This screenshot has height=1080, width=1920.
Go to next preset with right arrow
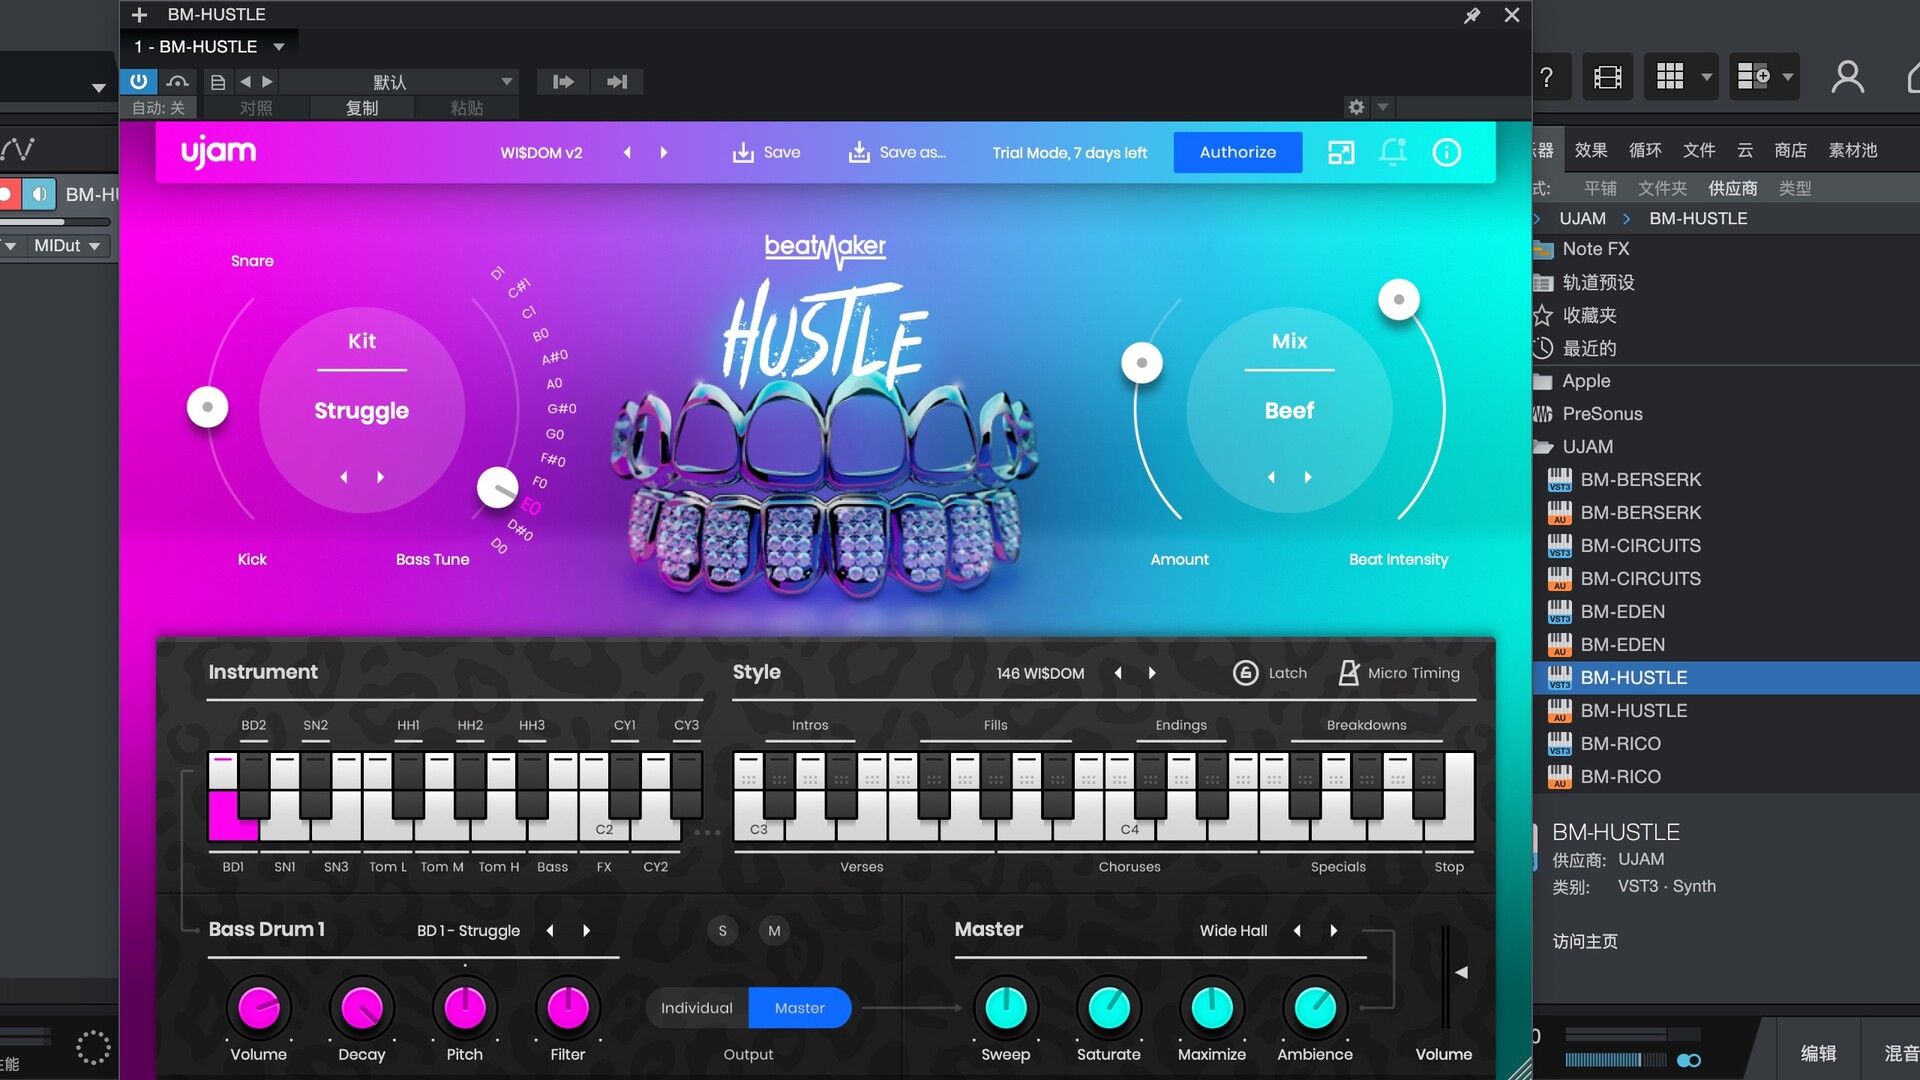coord(267,82)
